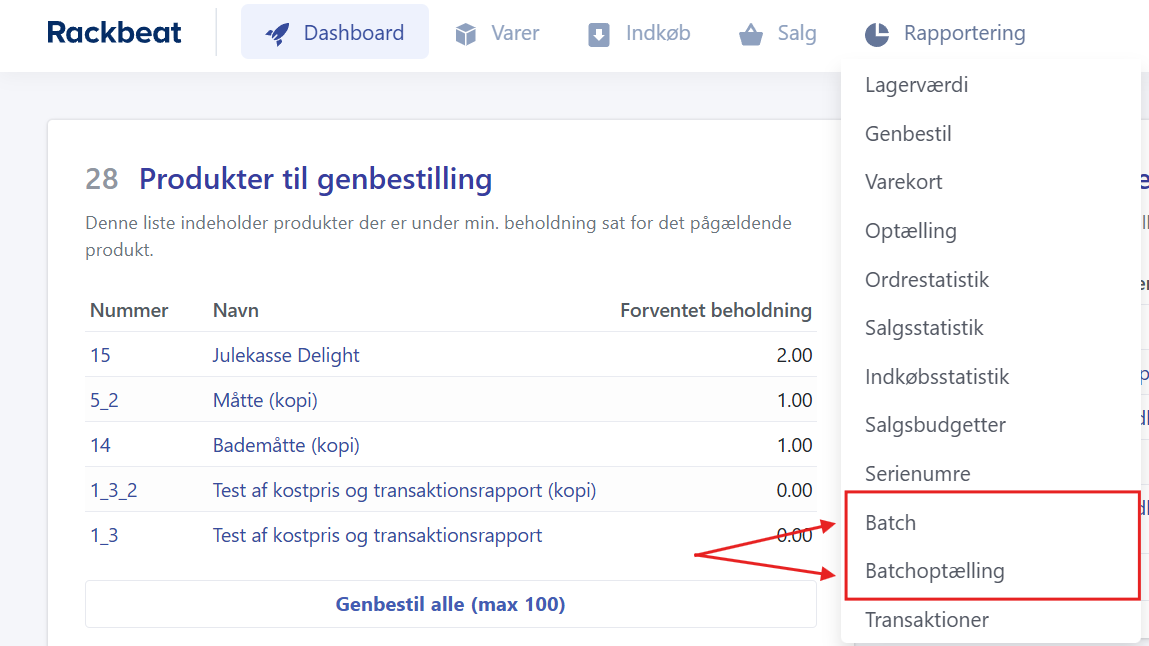Click product number 5_2 link
The height and width of the screenshot is (646, 1149).
coord(104,400)
